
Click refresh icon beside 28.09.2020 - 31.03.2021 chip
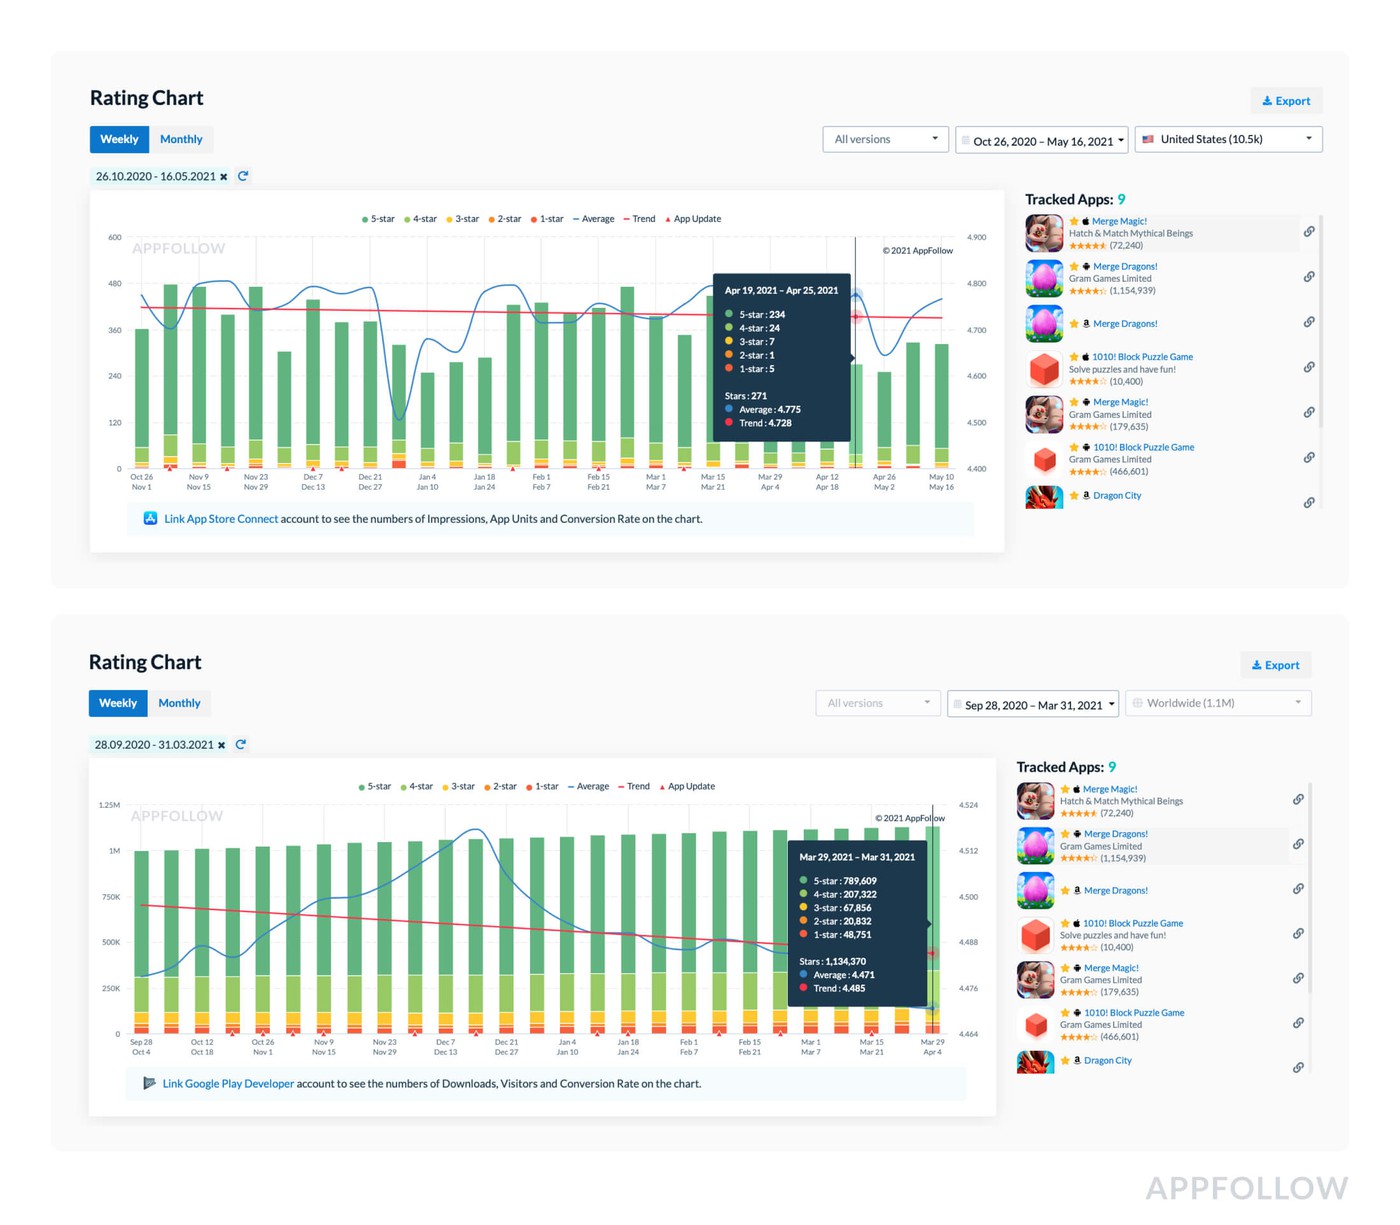(x=241, y=745)
